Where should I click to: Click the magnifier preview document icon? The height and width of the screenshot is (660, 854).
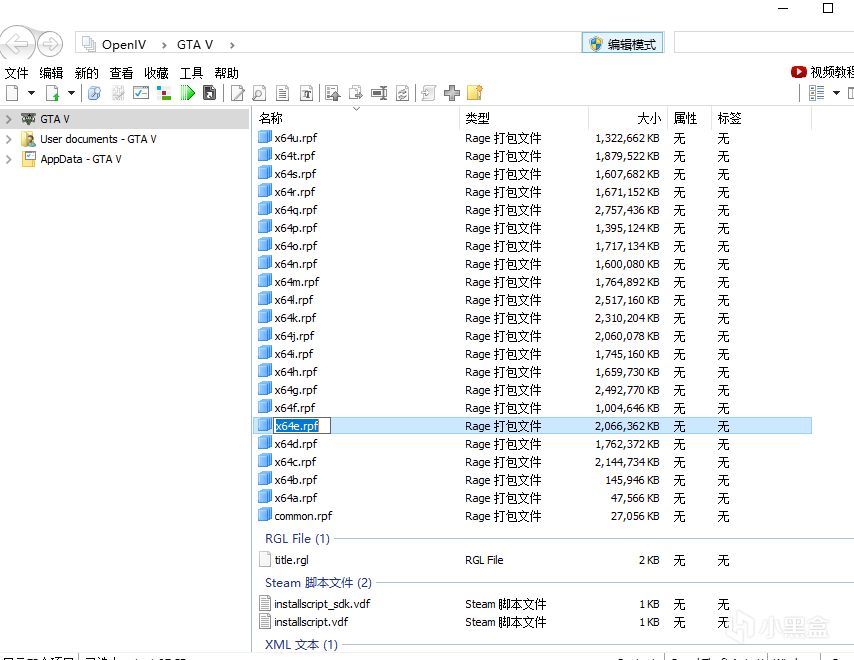(259, 93)
